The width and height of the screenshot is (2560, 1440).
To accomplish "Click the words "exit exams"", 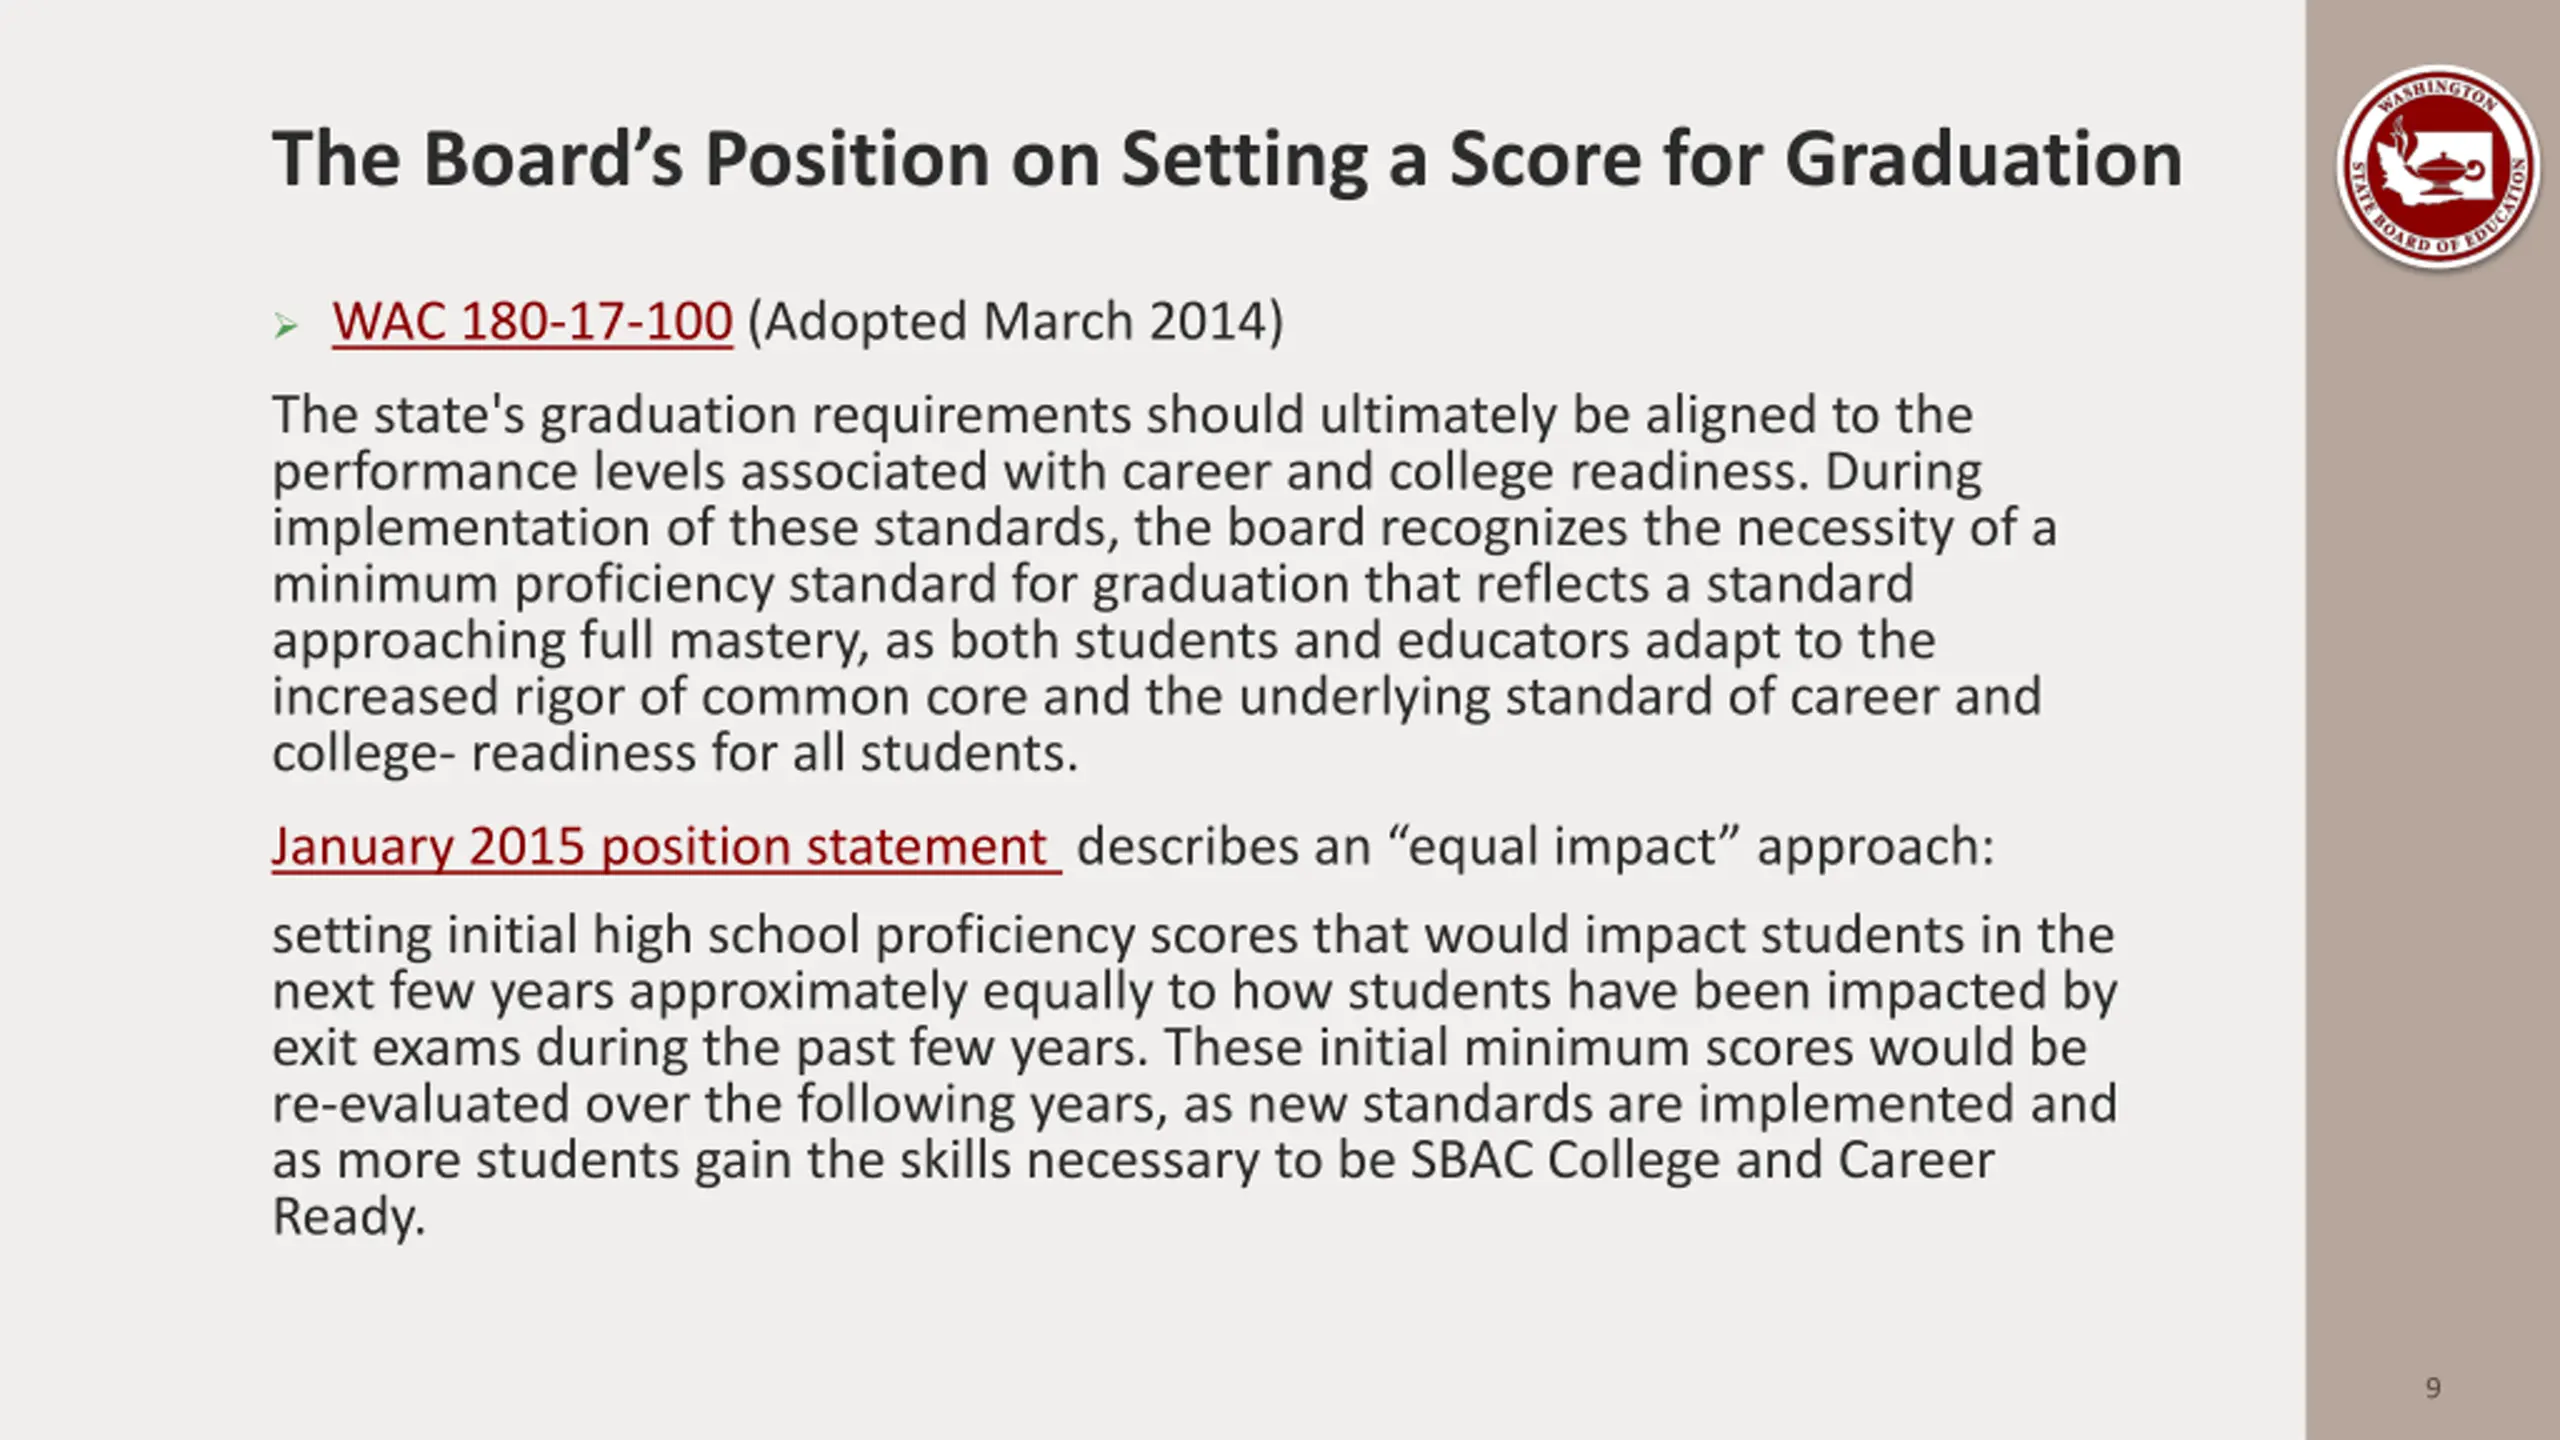I will pos(396,1048).
